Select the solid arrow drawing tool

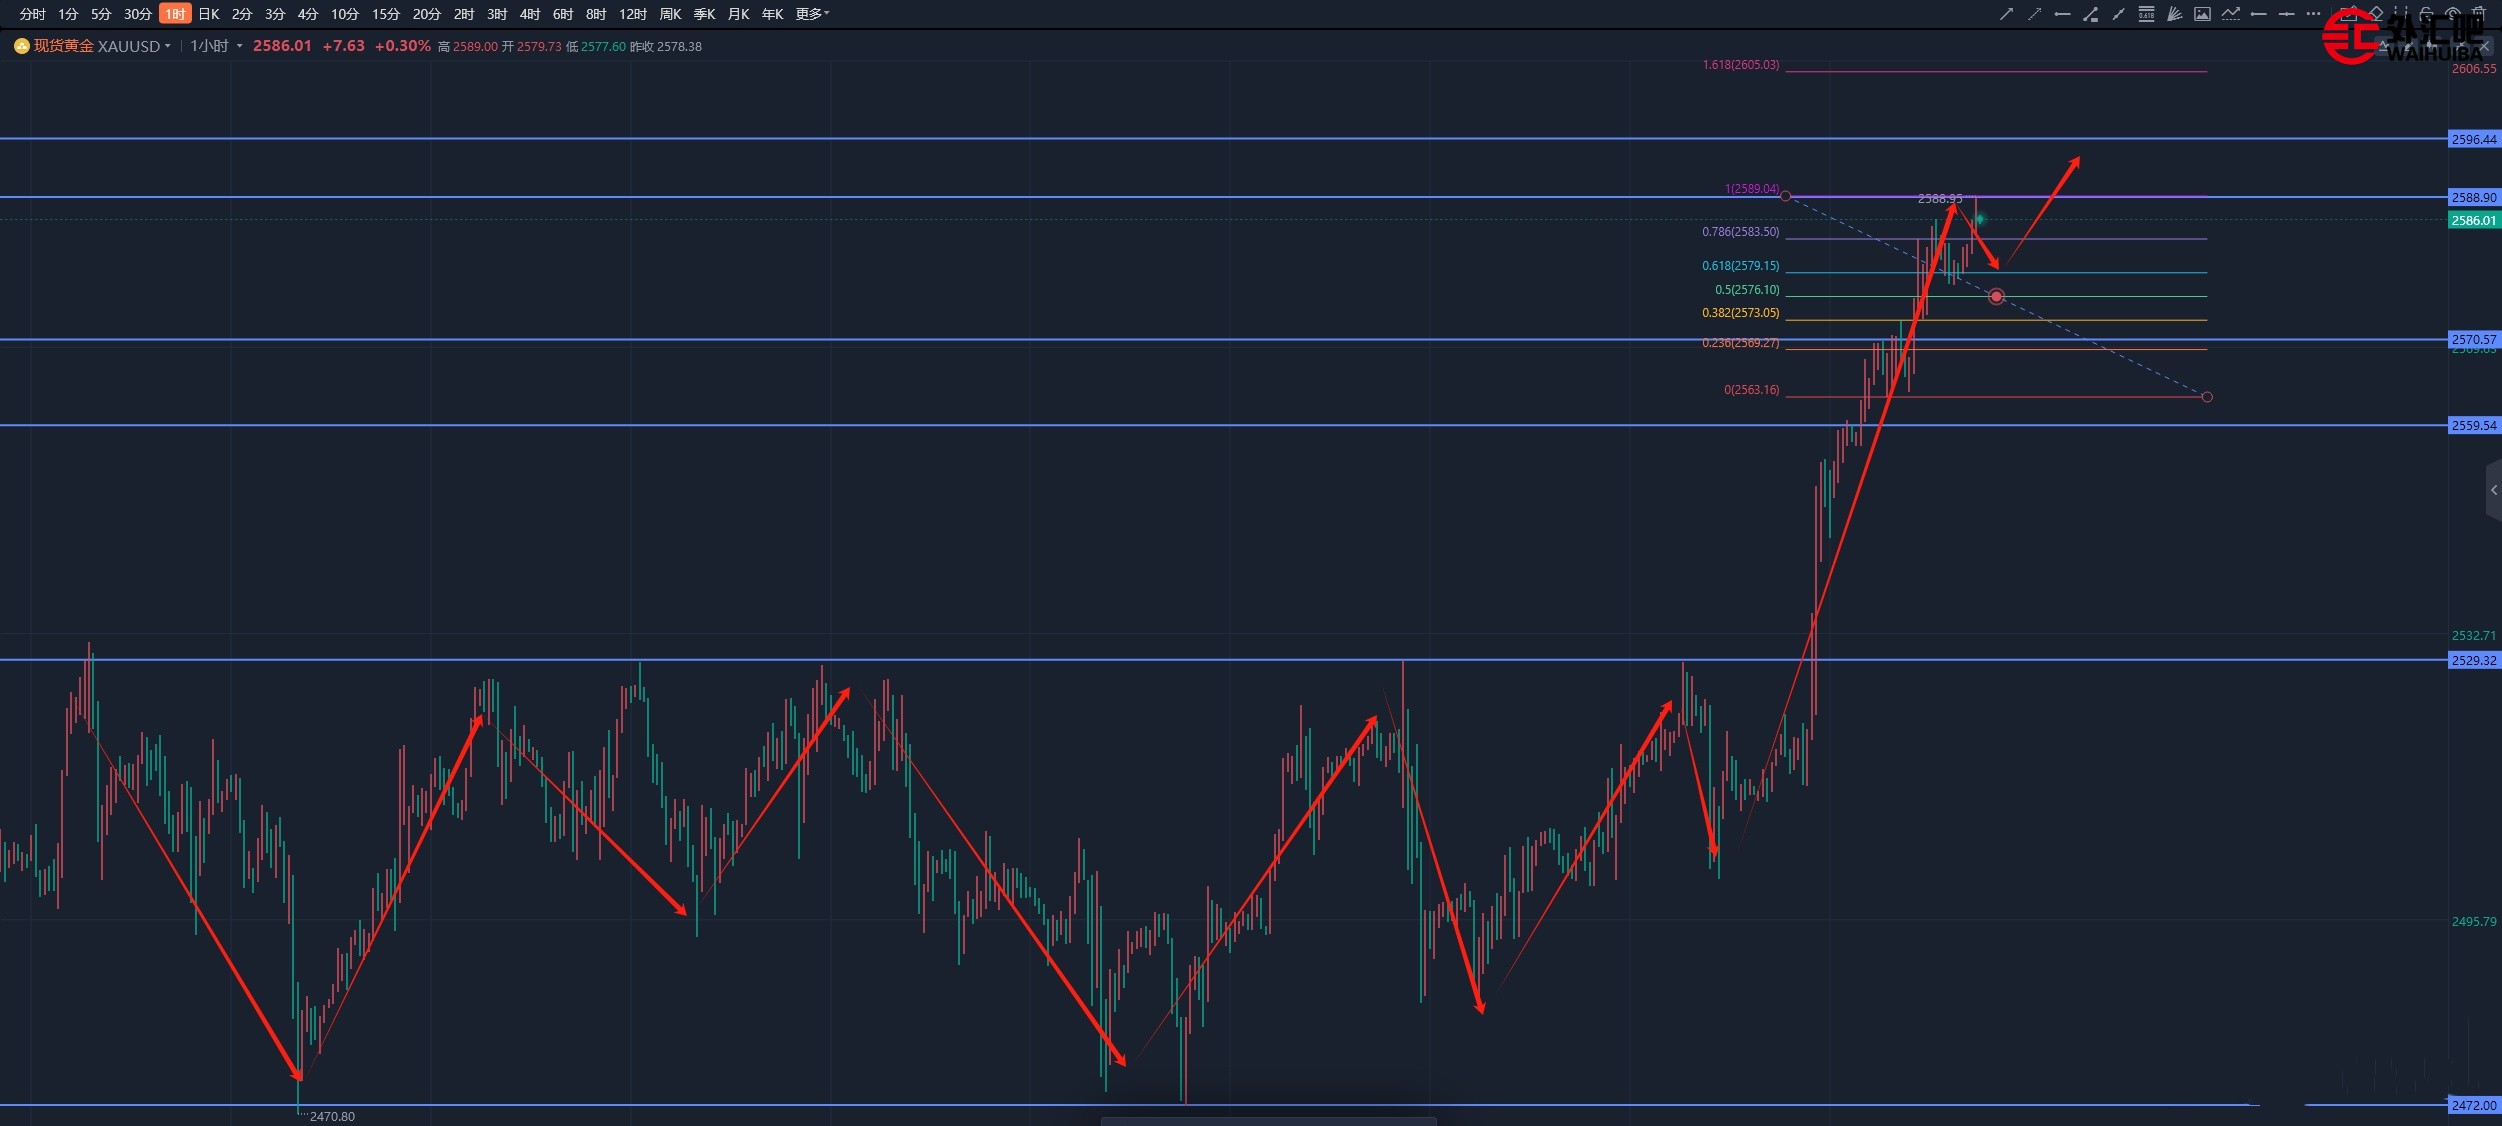pyautogui.click(x=2006, y=14)
